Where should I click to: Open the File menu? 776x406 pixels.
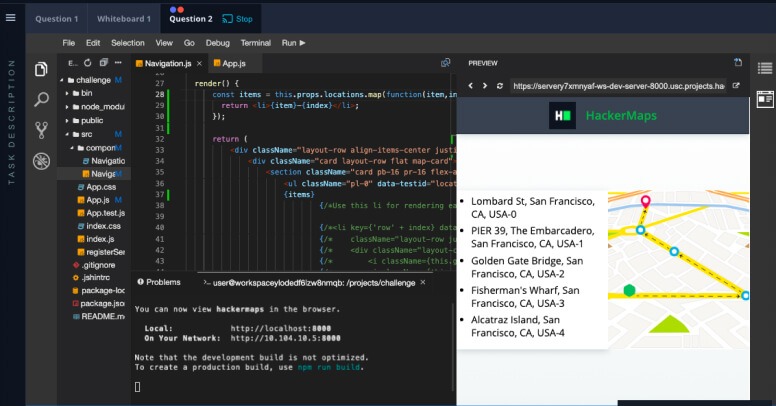coord(68,43)
